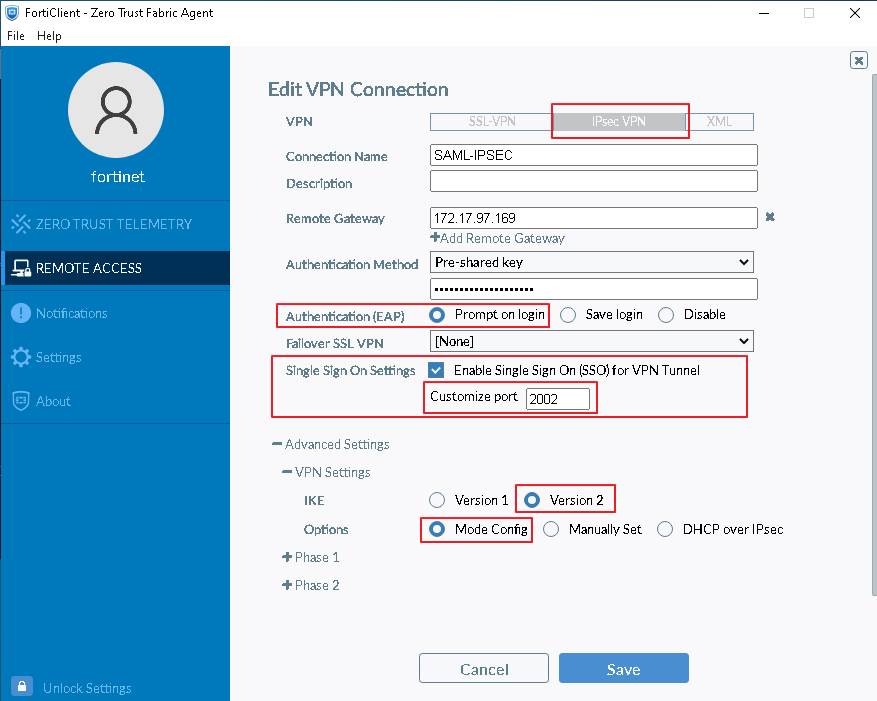The height and width of the screenshot is (701, 877).
Task: Switch to the XML tab
Action: coord(719,121)
